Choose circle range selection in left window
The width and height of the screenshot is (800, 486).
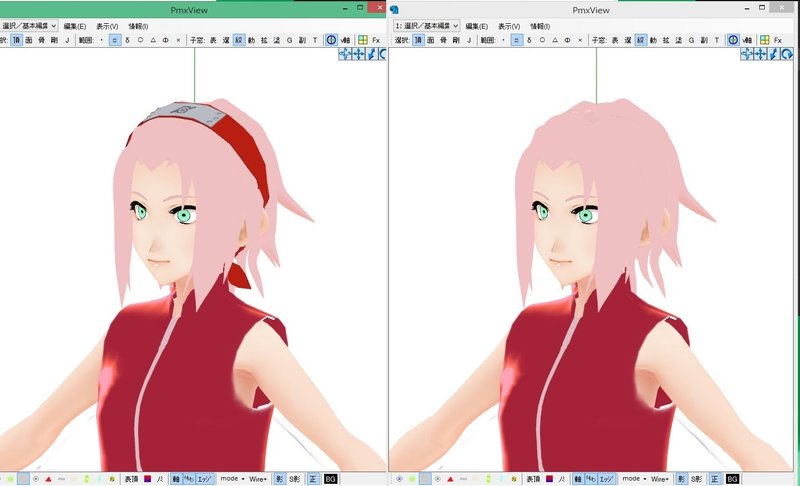140,40
